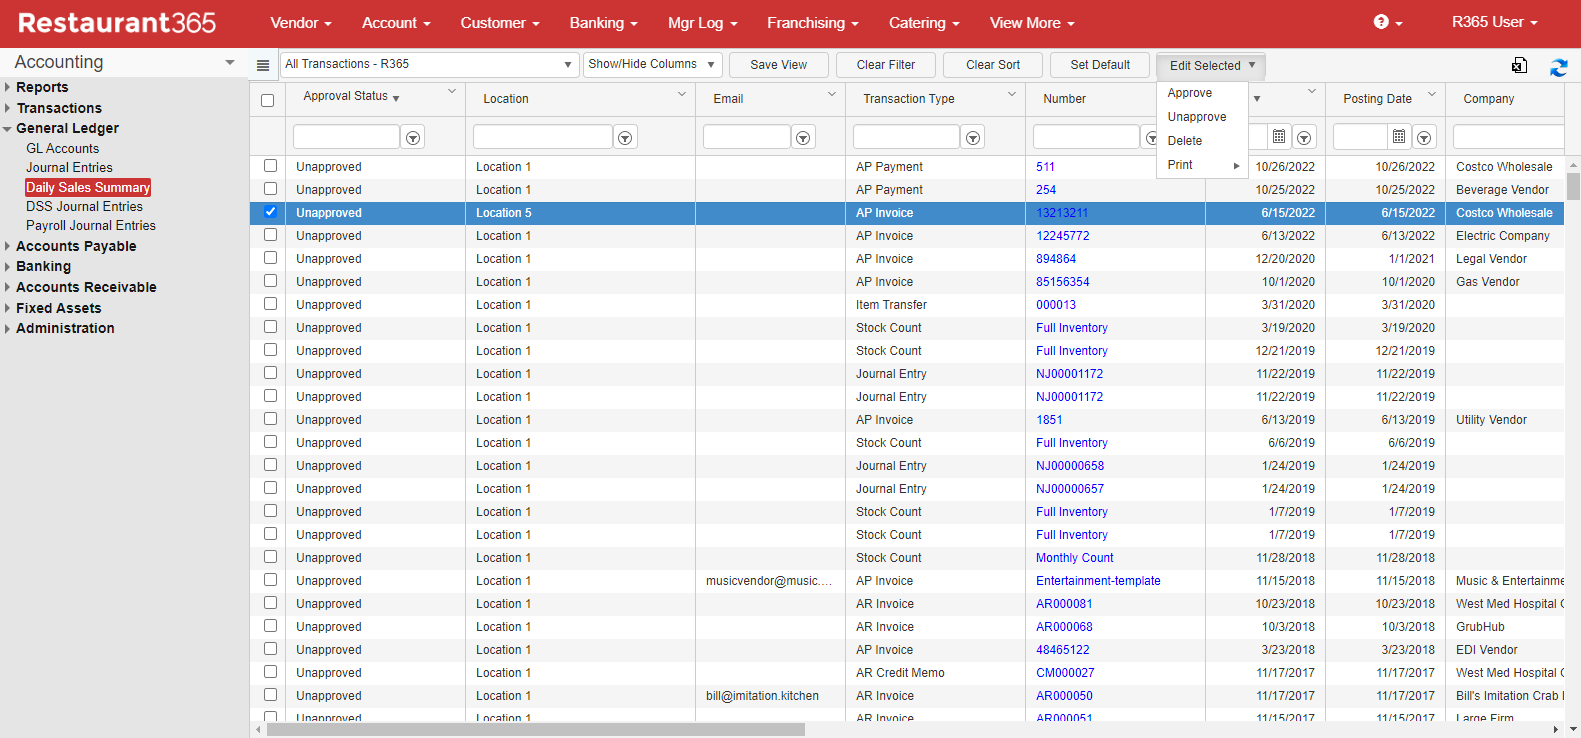Toggle the select-all header checkbox
The height and width of the screenshot is (738, 1581).
(267, 100)
